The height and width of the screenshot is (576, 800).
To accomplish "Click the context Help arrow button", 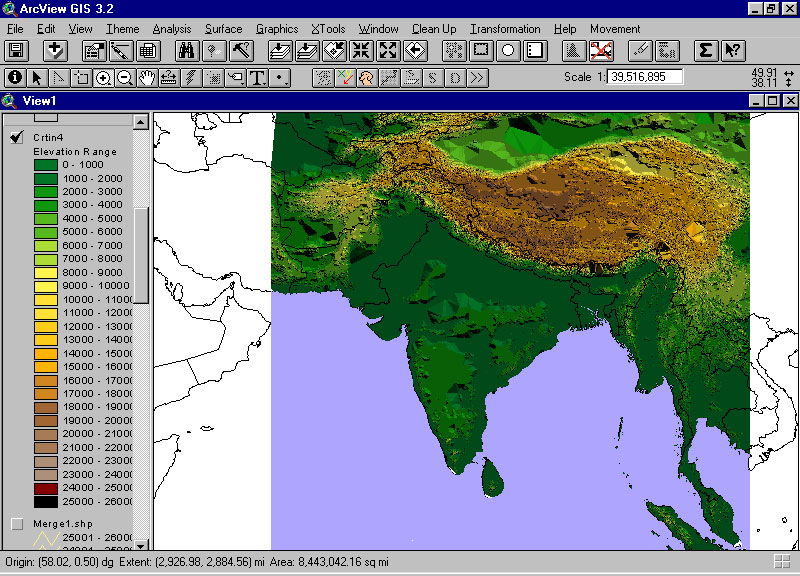I will tap(732, 50).
